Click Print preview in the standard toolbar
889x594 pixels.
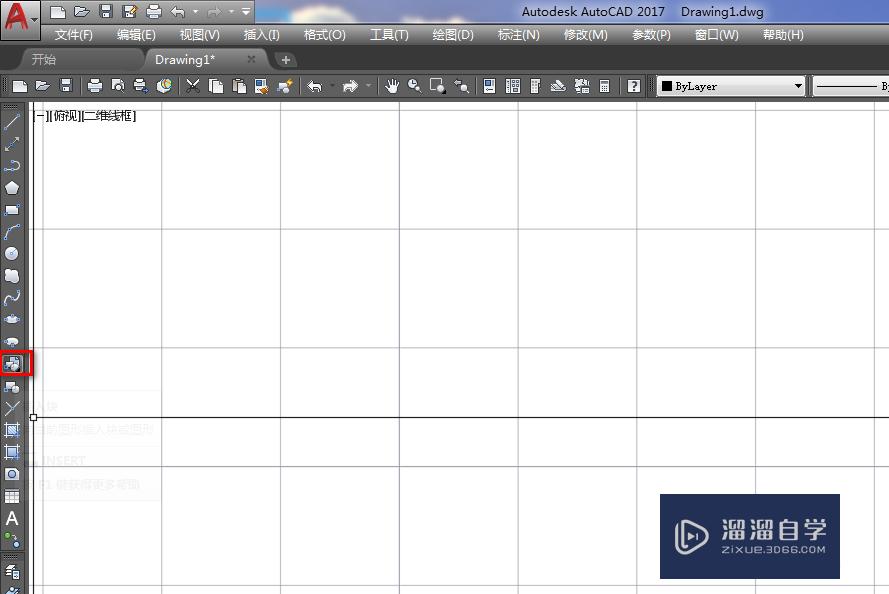pyautogui.click(x=117, y=86)
